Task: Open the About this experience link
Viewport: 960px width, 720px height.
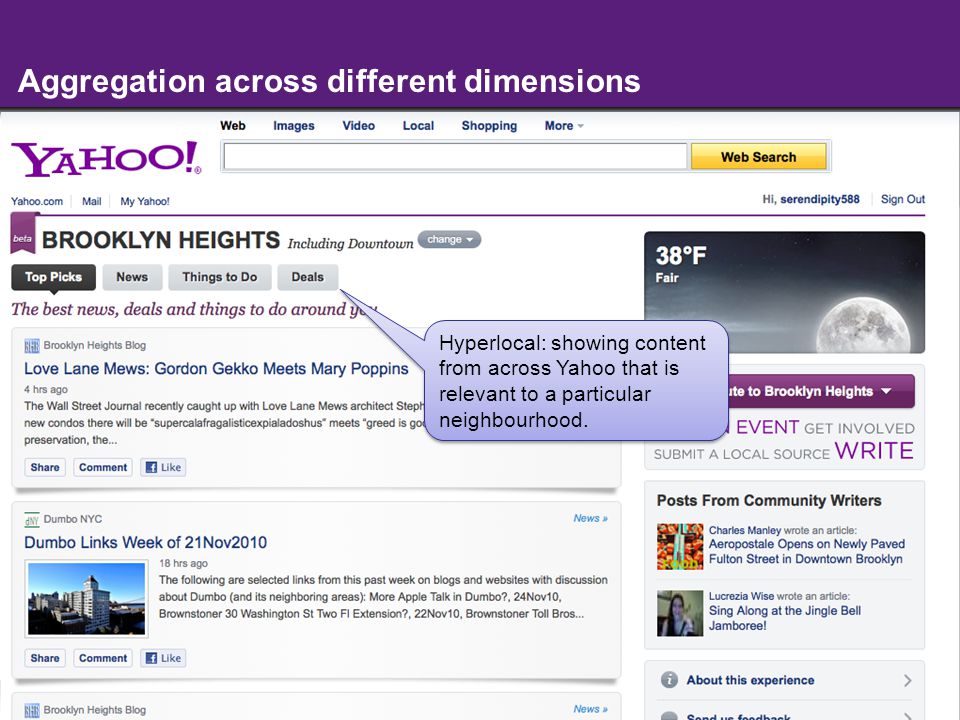Action: 750,680
